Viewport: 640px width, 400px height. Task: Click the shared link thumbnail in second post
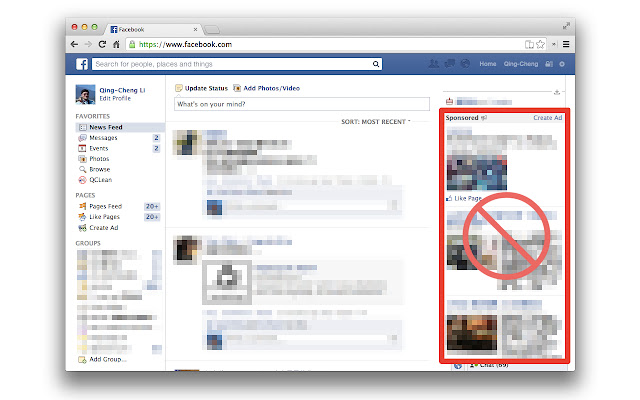click(227, 282)
